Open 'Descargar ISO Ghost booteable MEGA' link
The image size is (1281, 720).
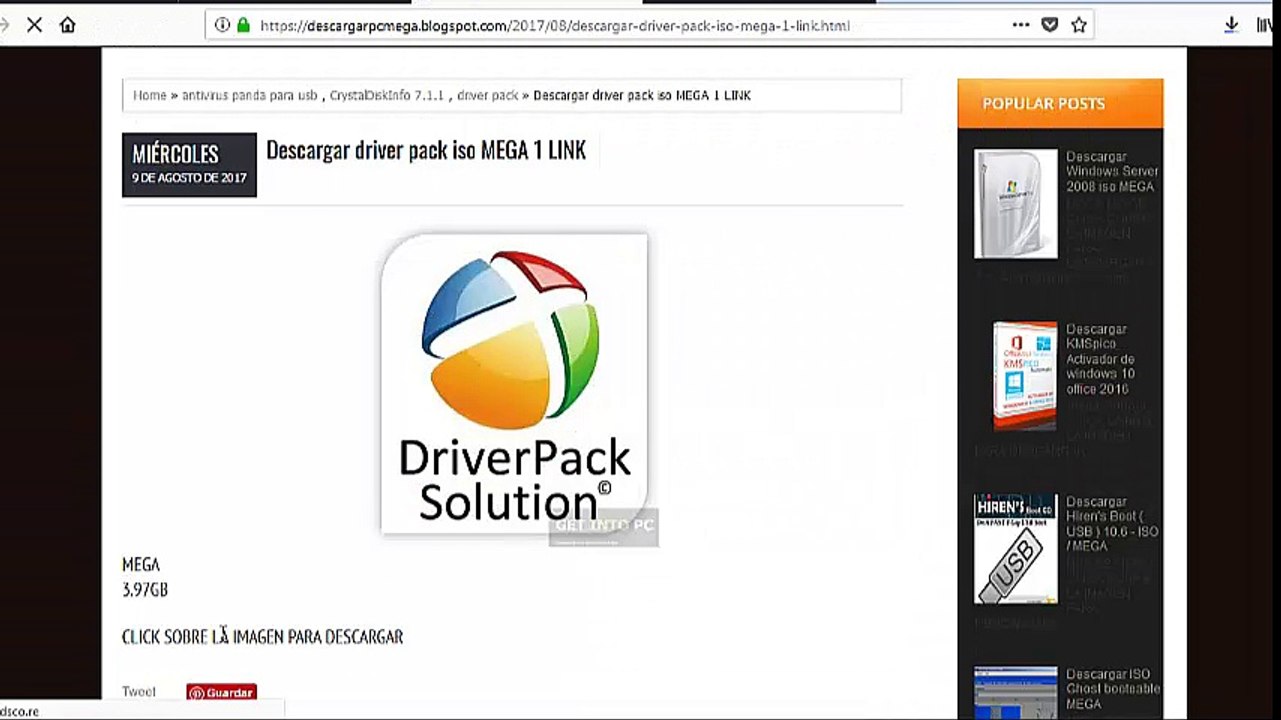pyautogui.click(x=1113, y=689)
